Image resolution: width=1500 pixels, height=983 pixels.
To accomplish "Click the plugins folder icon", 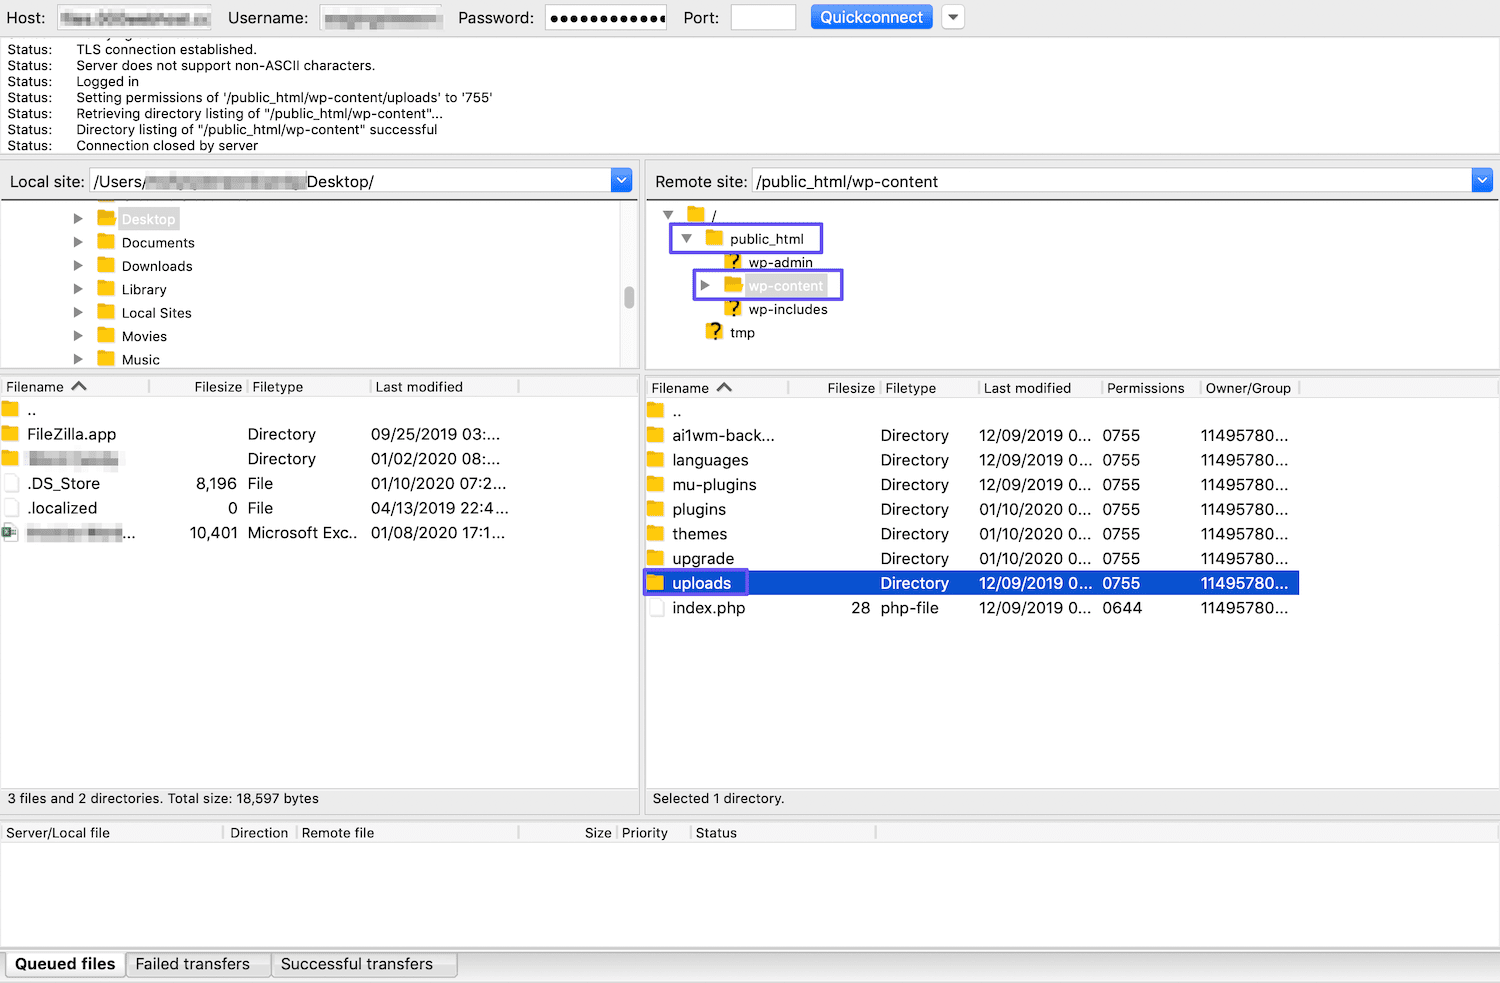I will point(658,509).
